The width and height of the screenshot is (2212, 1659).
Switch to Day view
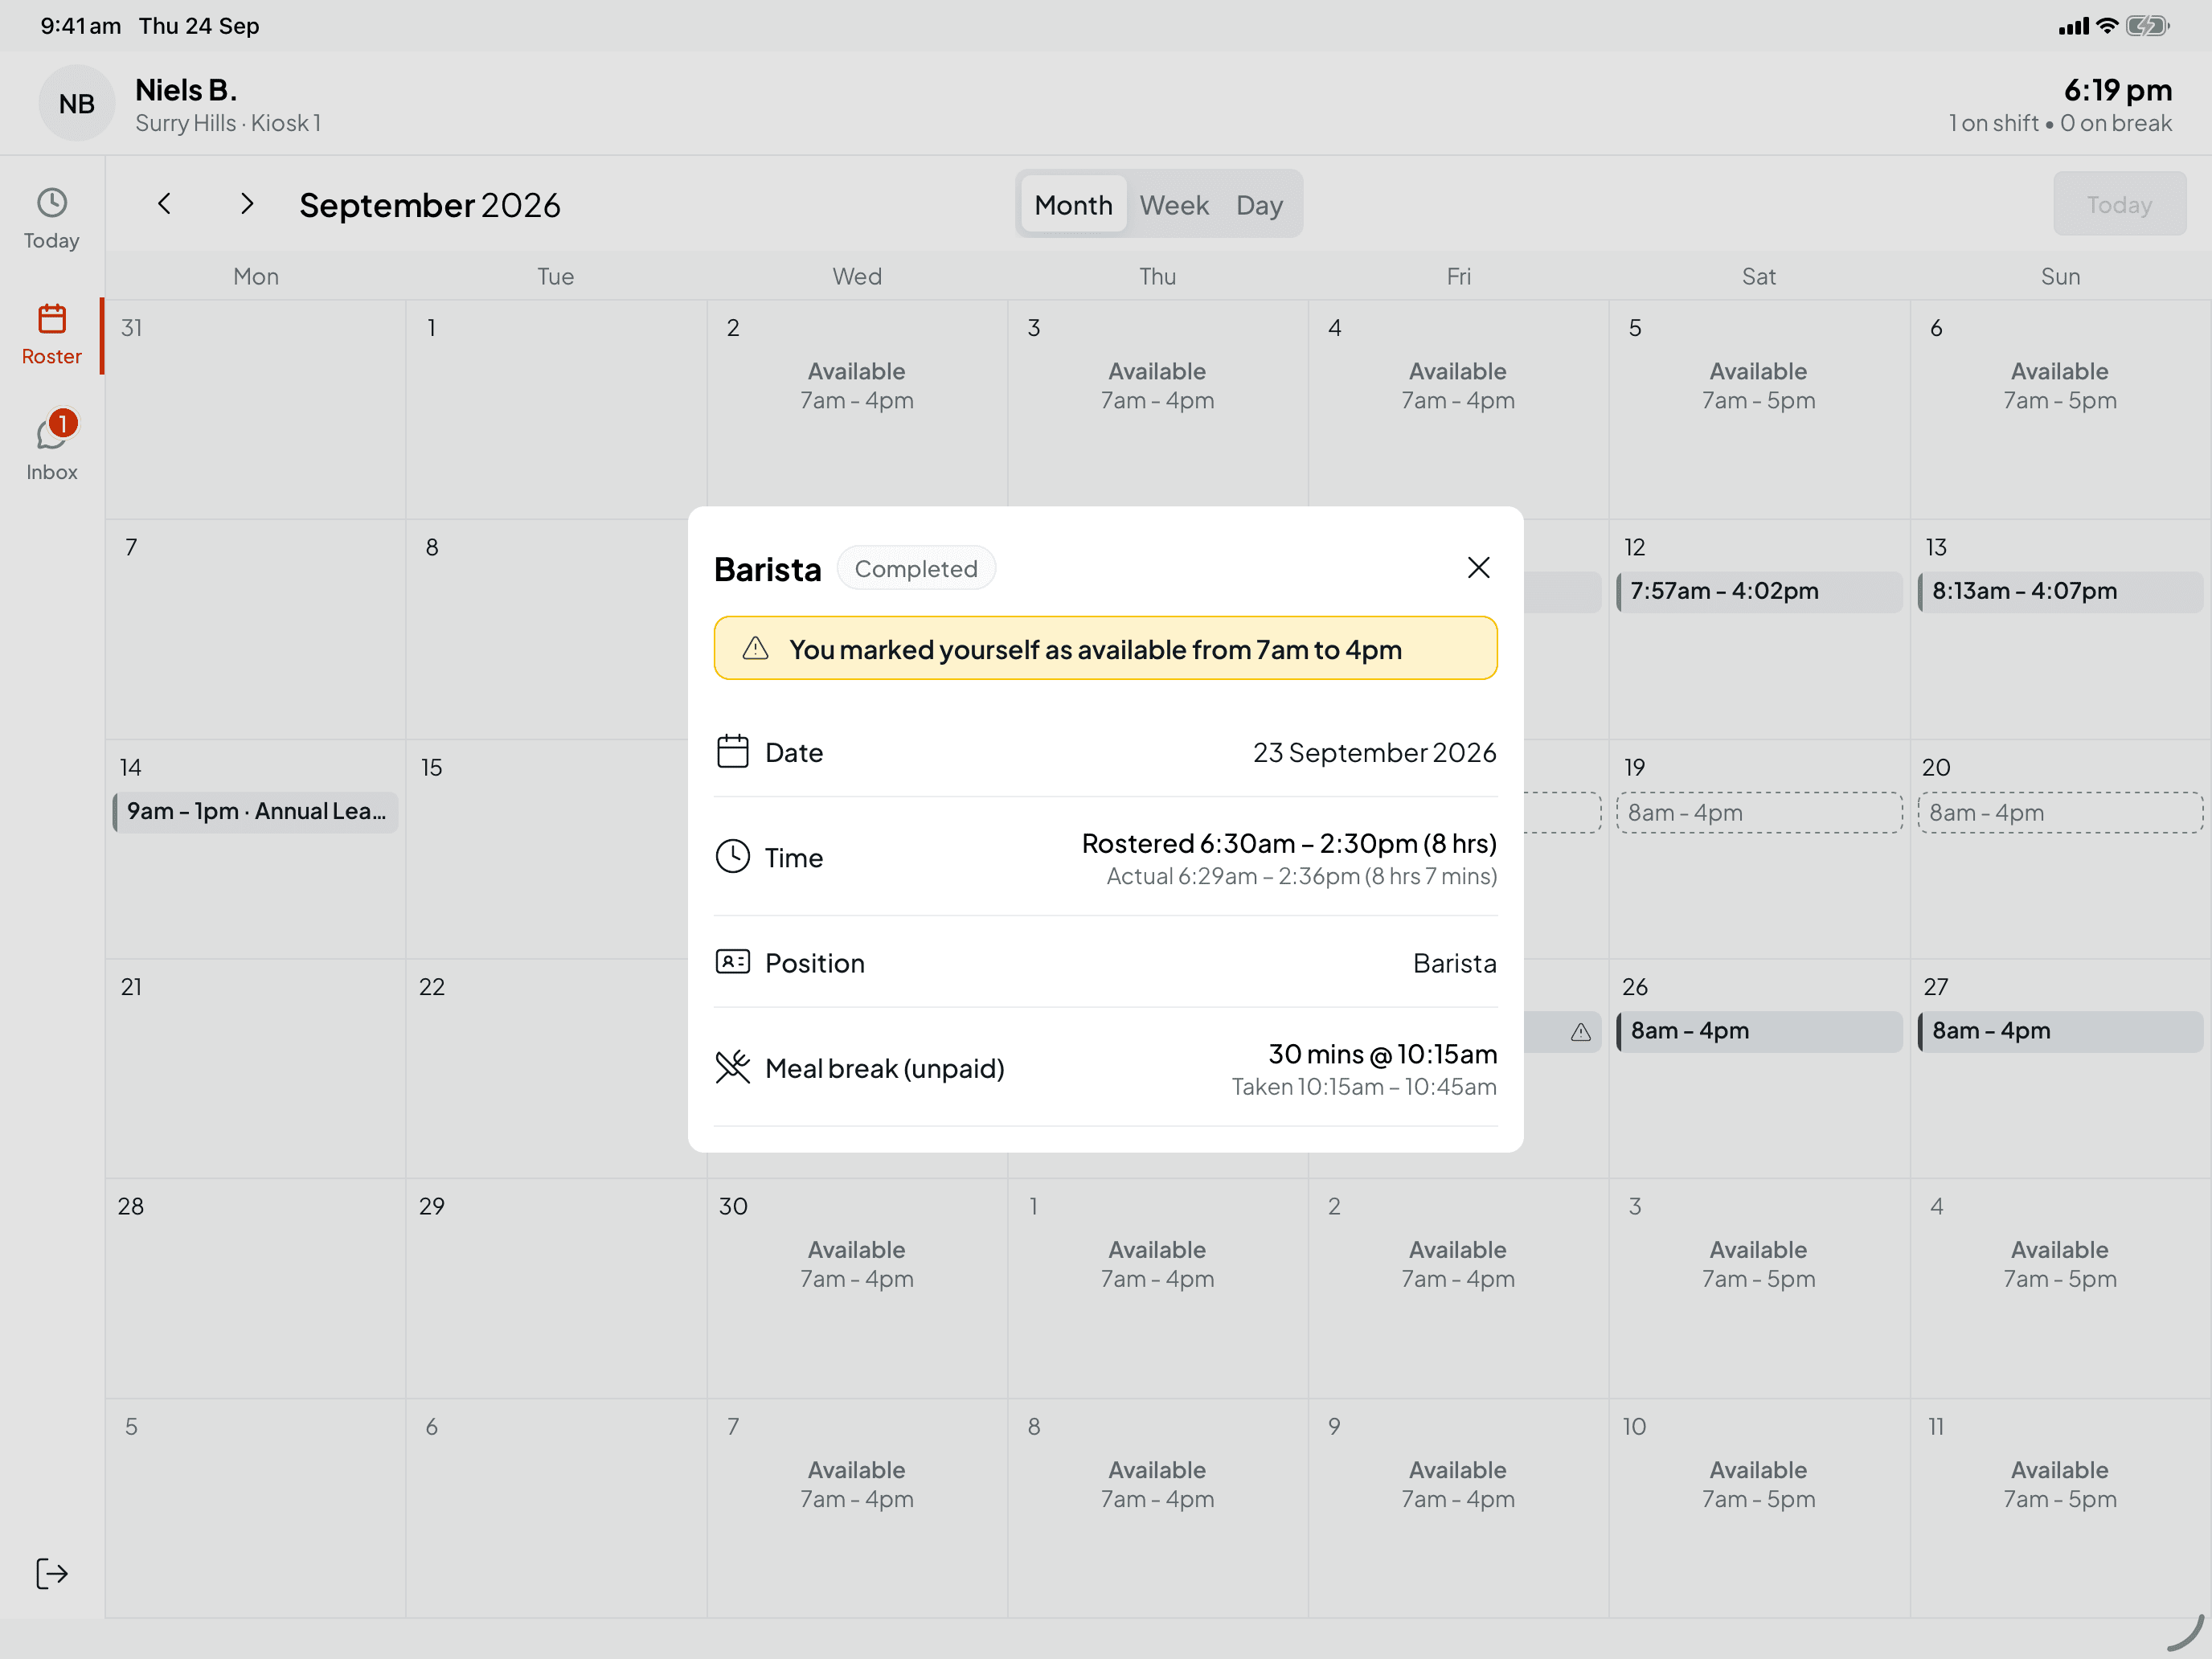1259,205
